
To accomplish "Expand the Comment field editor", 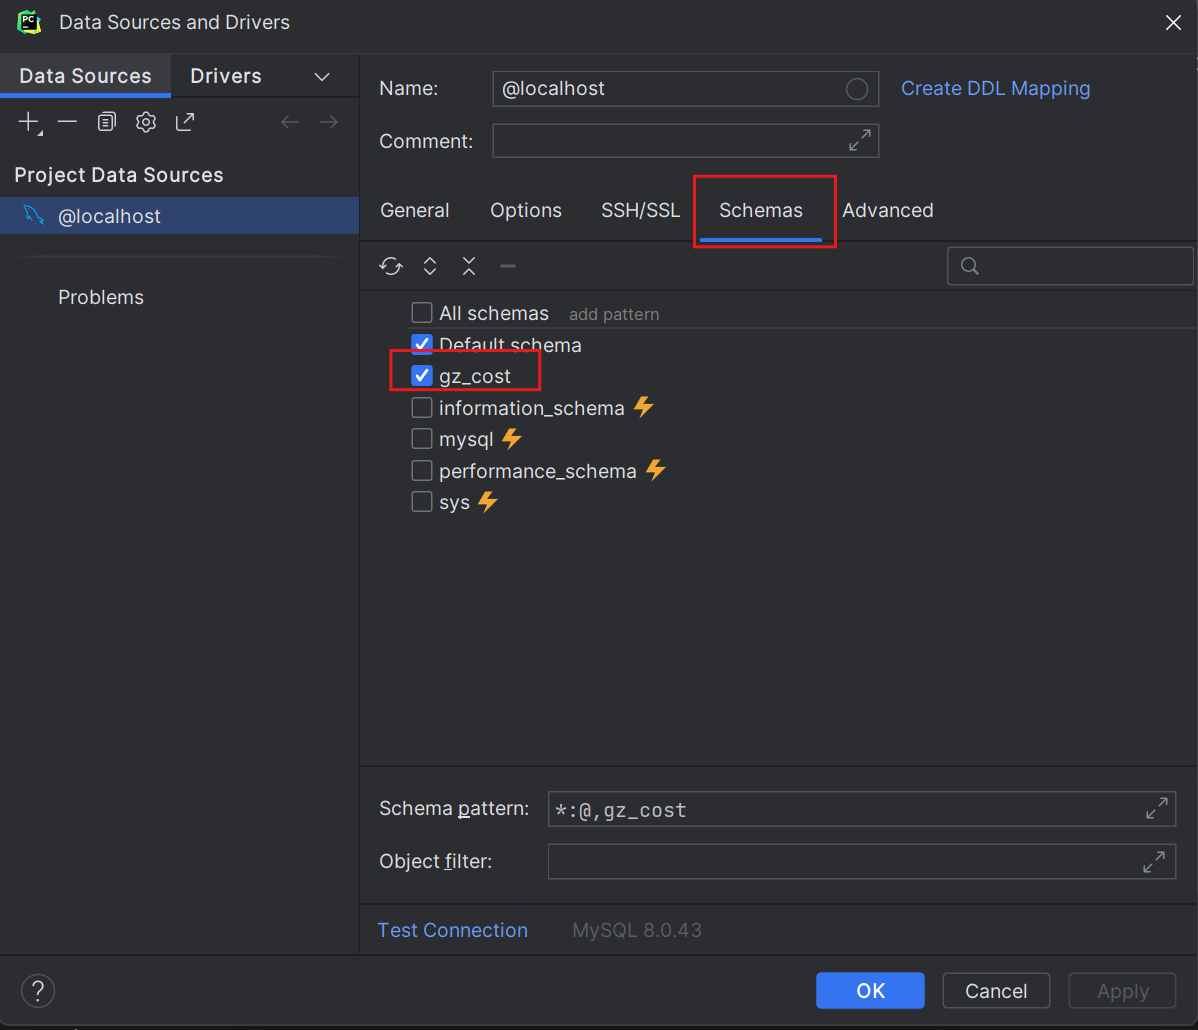I will [x=860, y=141].
